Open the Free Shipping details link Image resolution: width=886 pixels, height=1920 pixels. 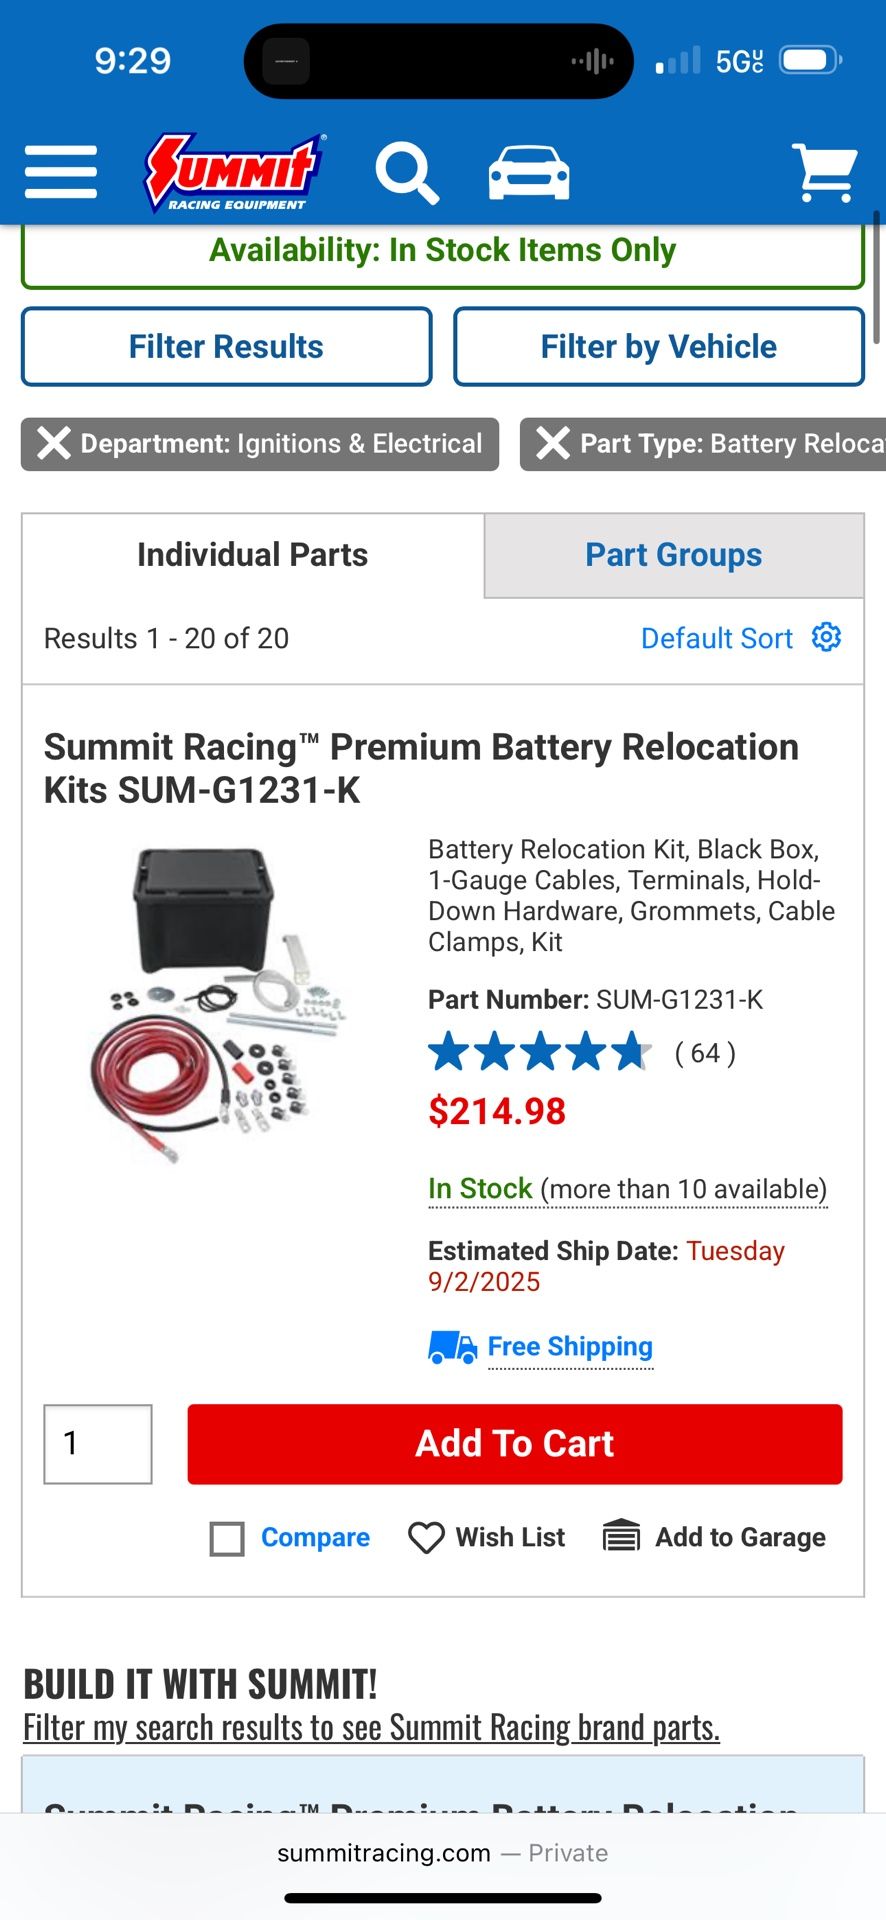pyautogui.click(x=570, y=1347)
